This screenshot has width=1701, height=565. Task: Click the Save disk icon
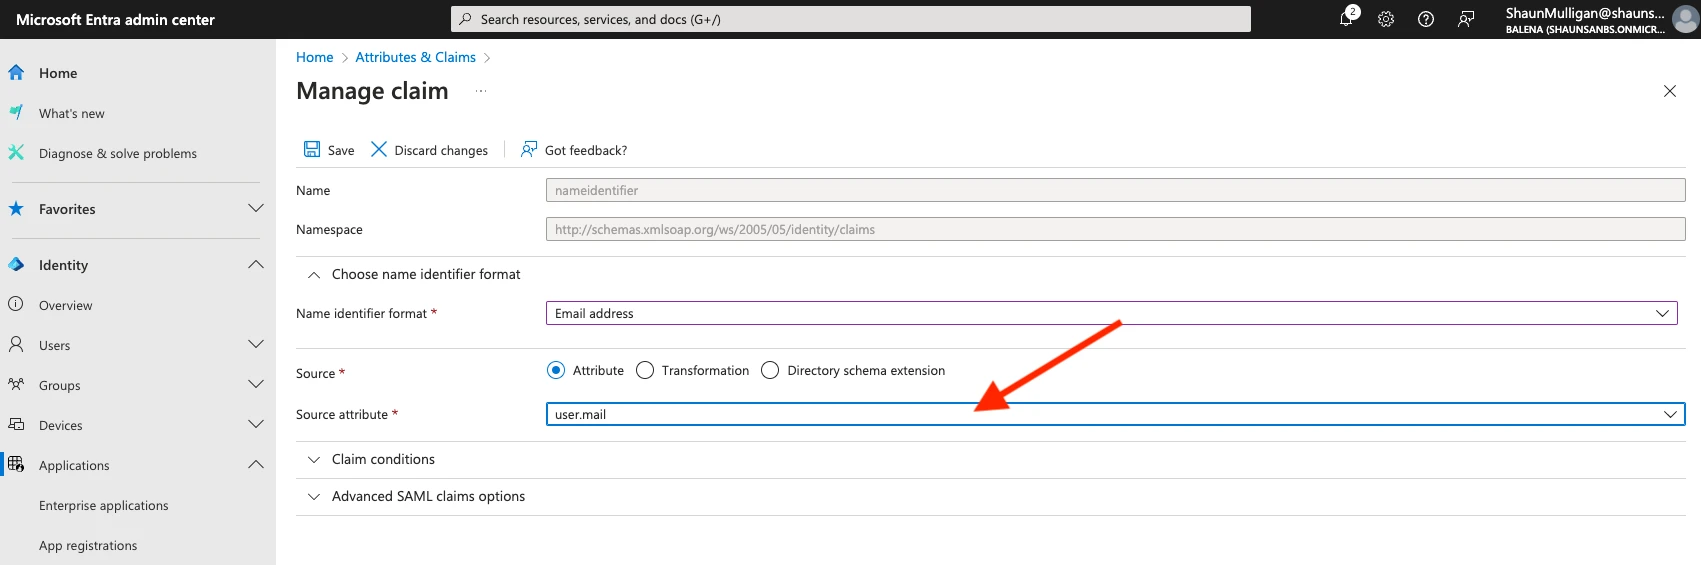point(312,149)
